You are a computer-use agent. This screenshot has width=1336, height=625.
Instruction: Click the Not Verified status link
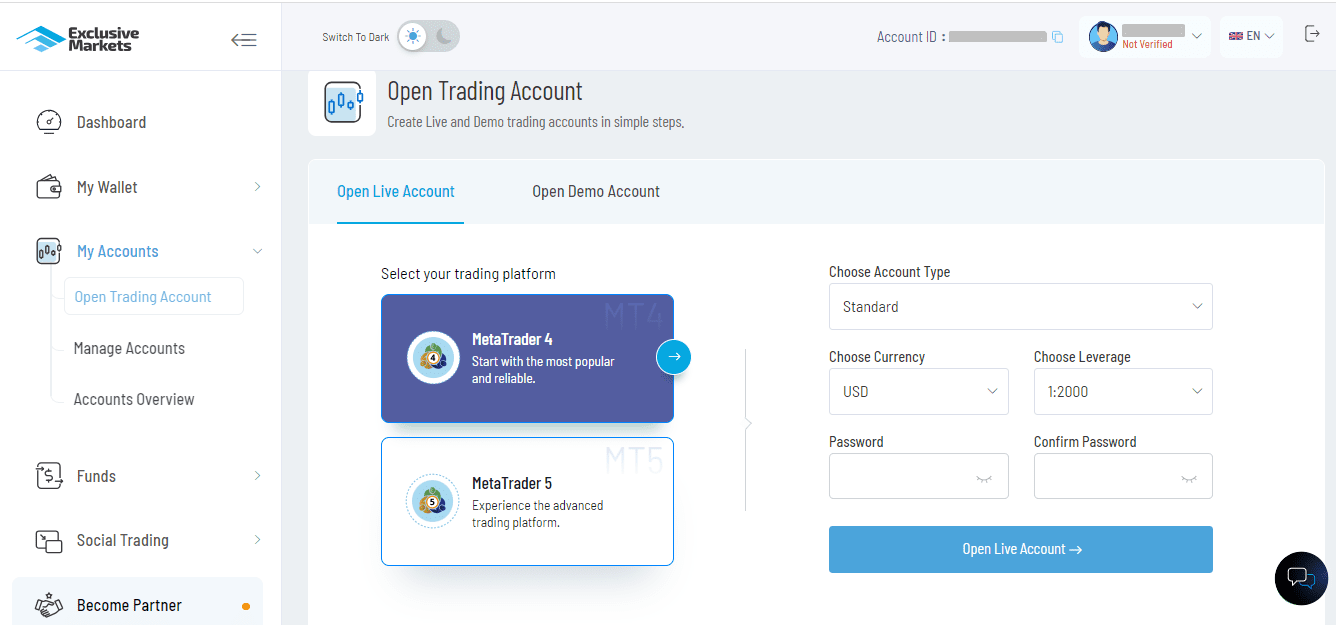pyautogui.click(x=1147, y=45)
